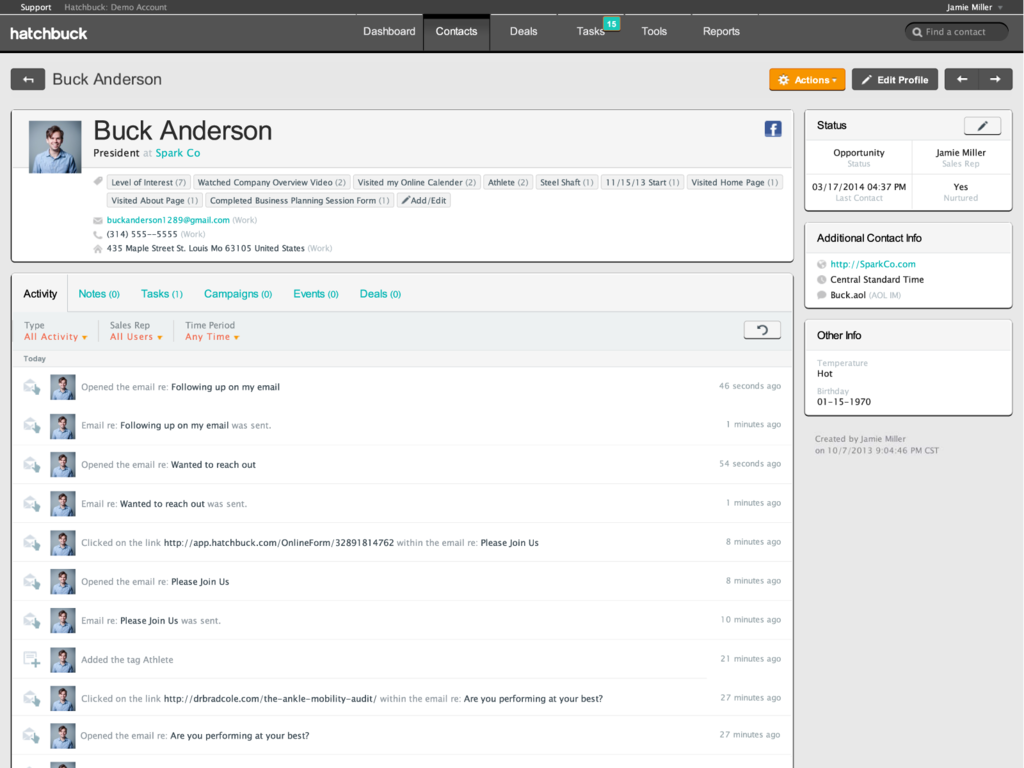The width and height of the screenshot is (1024, 768).
Task: Click the globe icon beside SparkCo.com
Action: (822, 264)
